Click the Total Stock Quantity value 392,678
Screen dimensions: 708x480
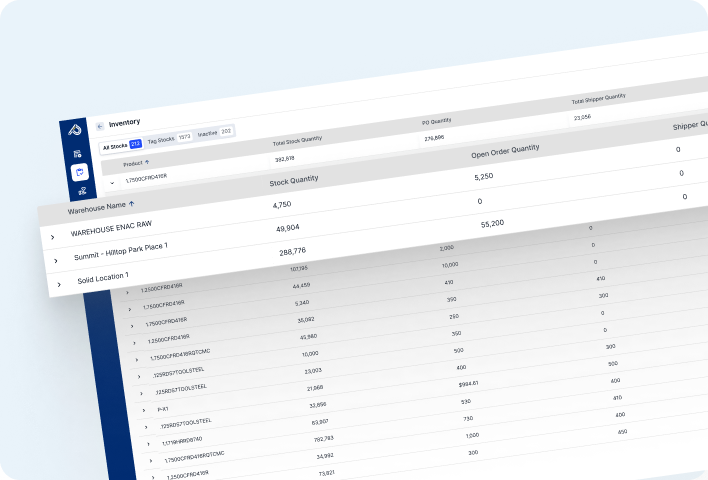tap(284, 159)
